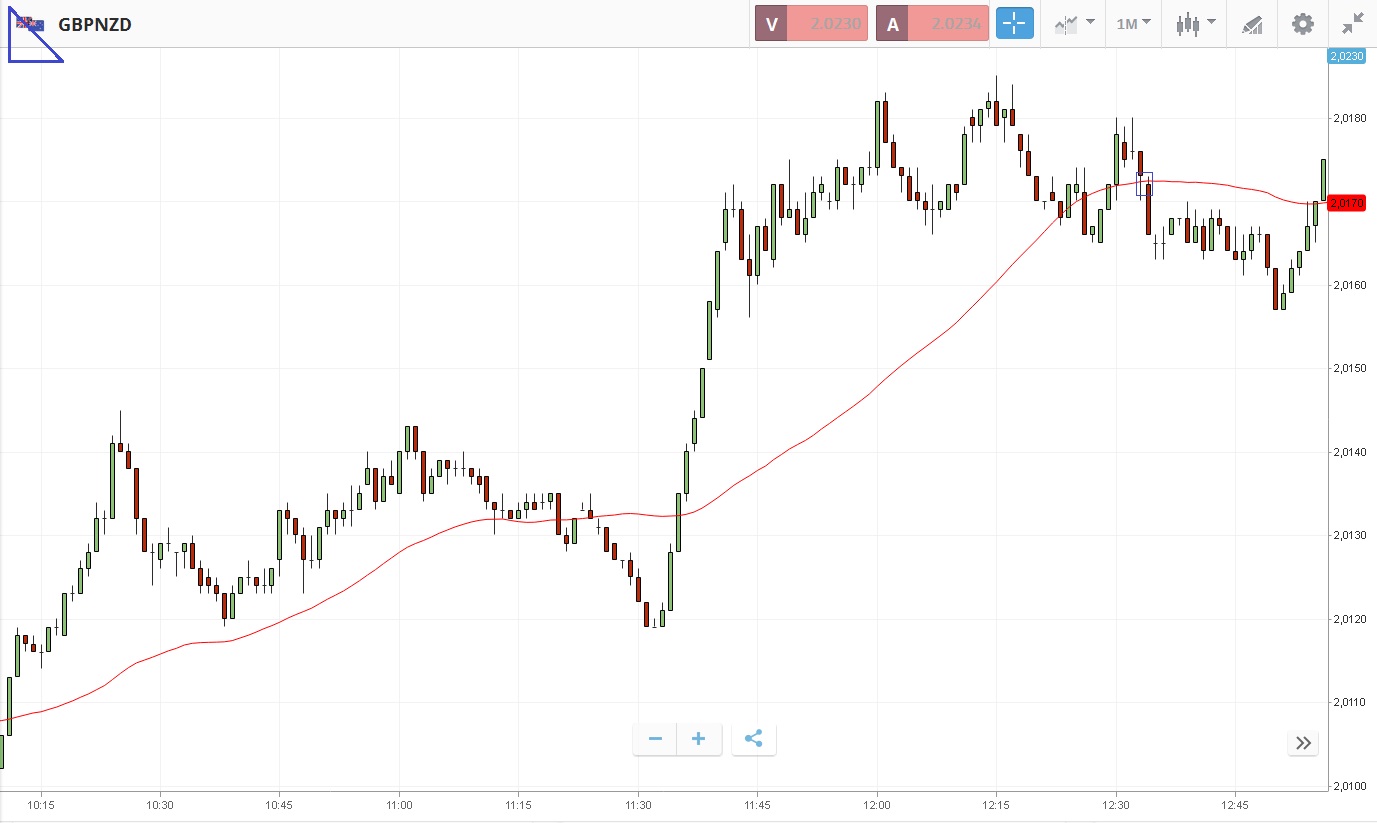Open the 1M timeframe dropdown
1377x823 pixels.
click(1133, 23)
